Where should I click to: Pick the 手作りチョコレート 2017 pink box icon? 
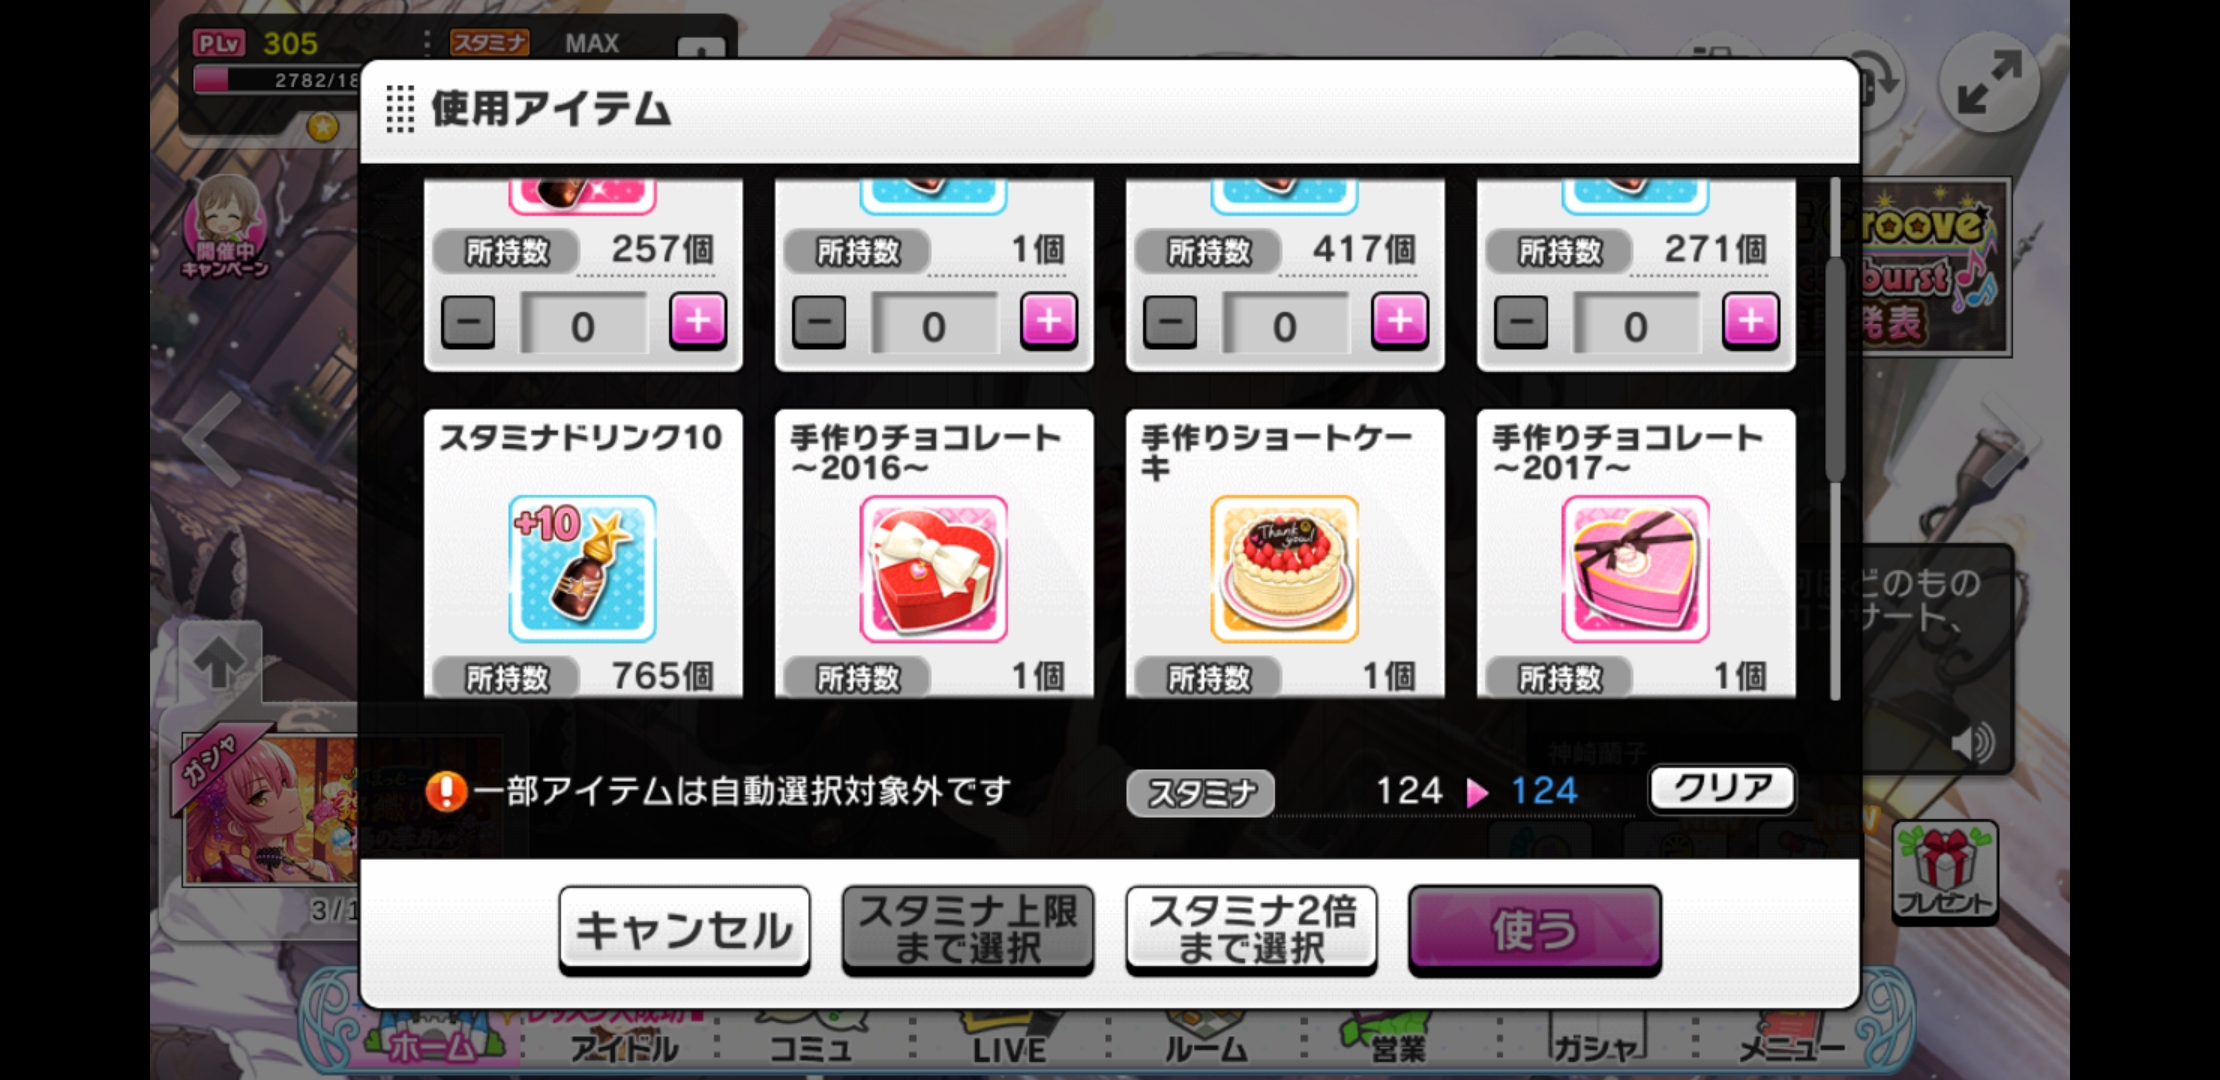[1635, 568]
